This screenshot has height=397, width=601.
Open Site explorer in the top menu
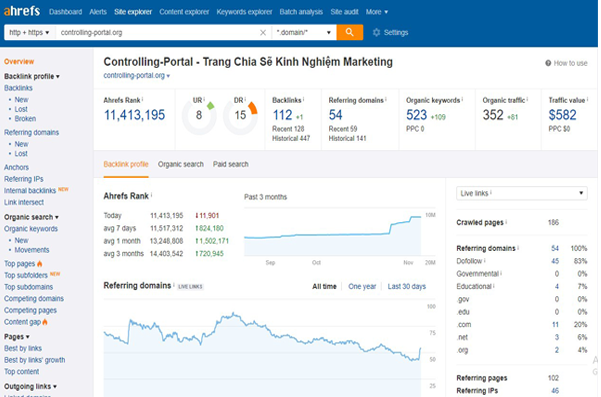tap(133, 12)
